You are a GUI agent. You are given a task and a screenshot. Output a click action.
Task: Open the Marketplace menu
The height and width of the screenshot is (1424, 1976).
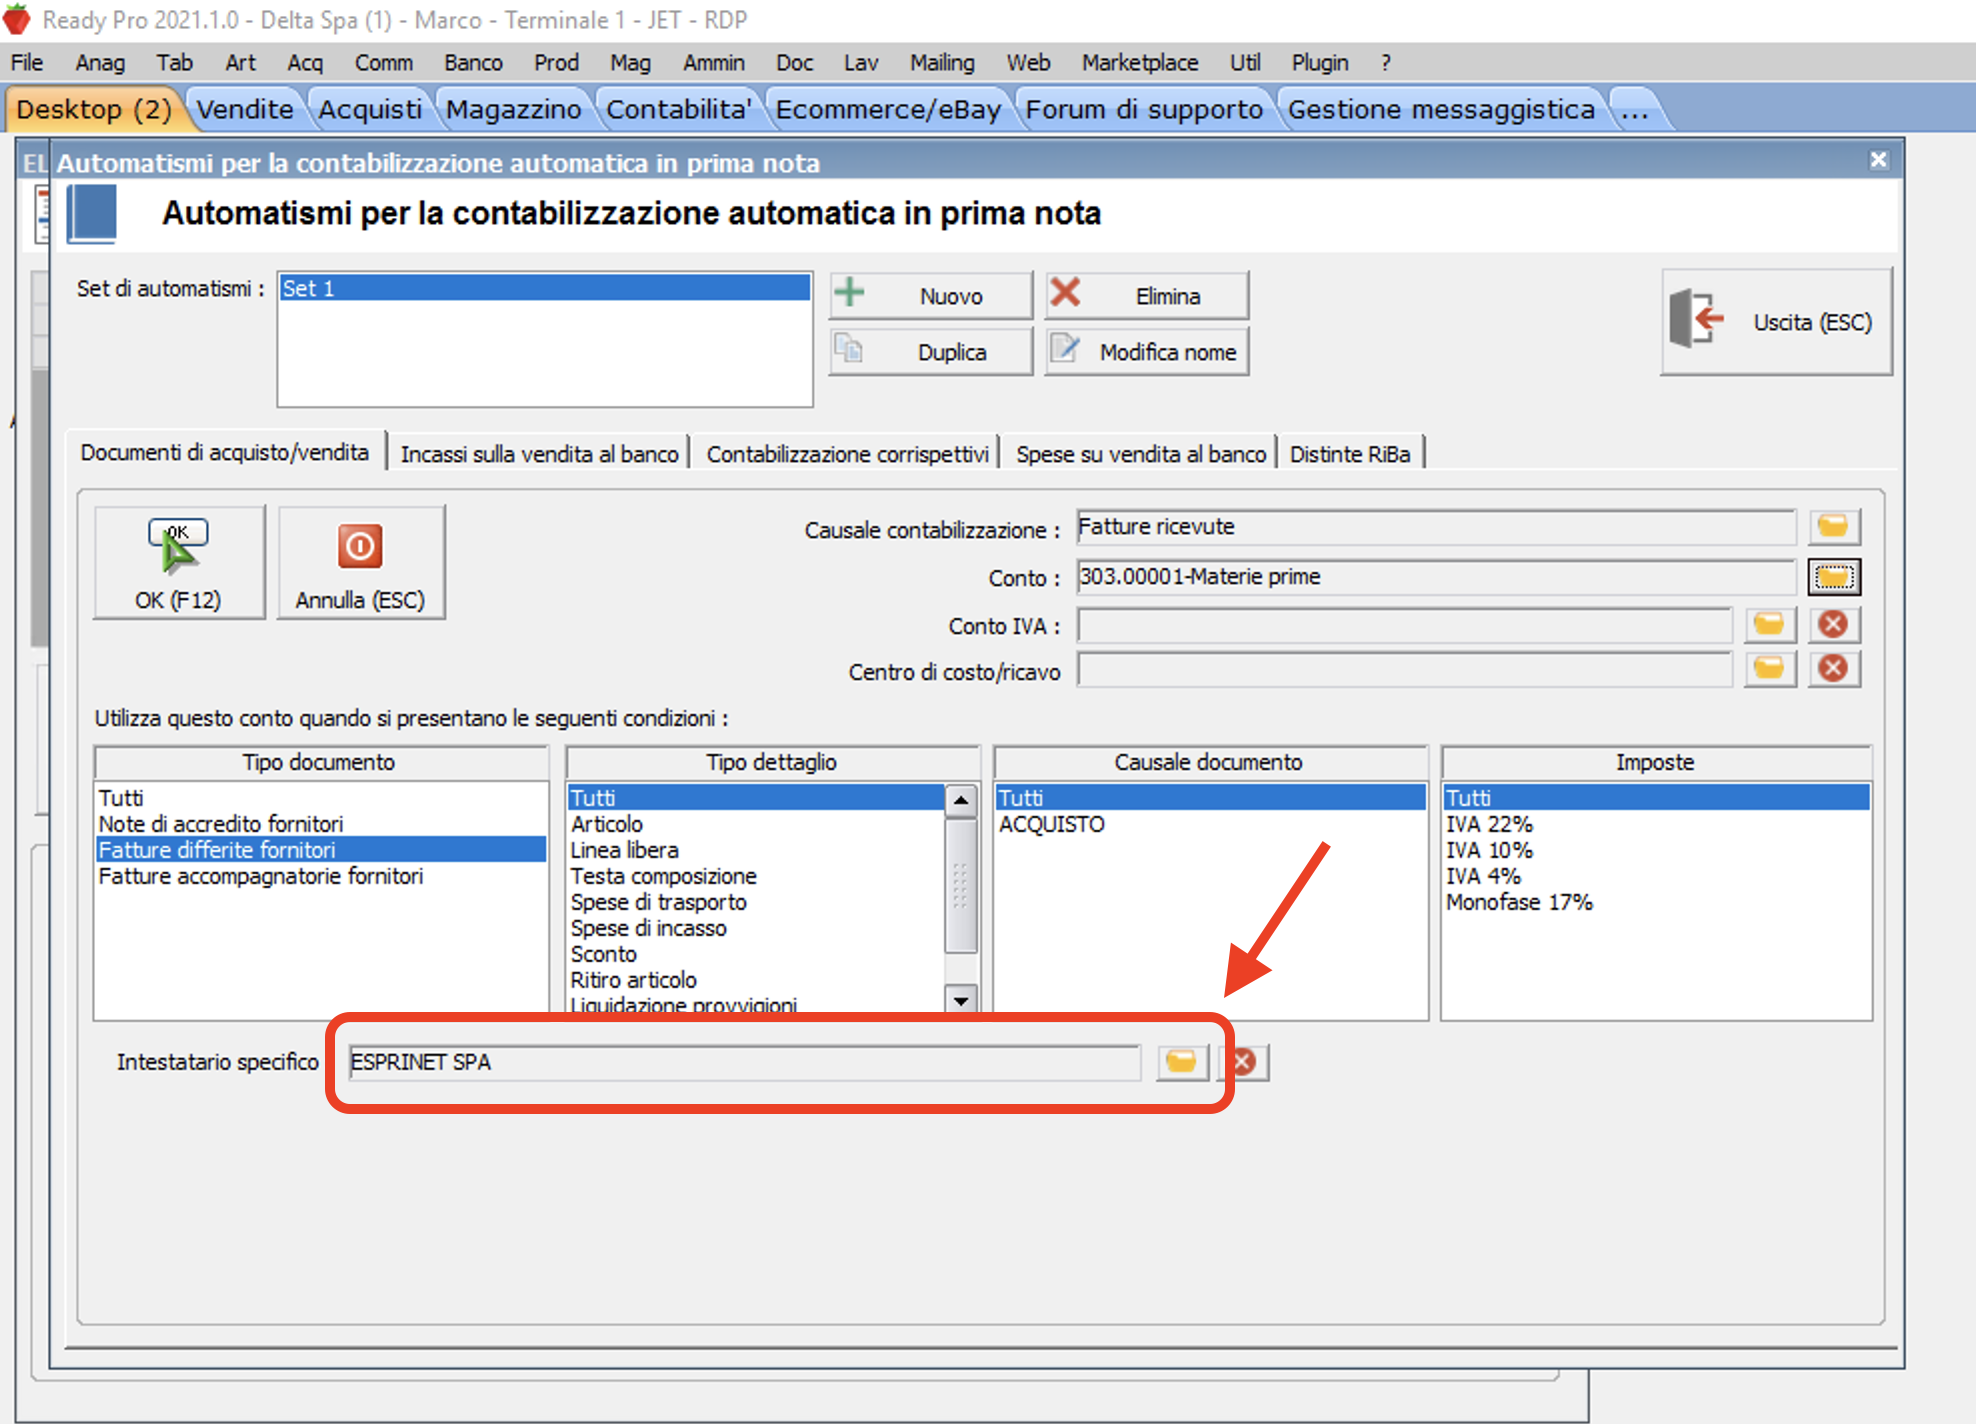[x=1139, y=63]
